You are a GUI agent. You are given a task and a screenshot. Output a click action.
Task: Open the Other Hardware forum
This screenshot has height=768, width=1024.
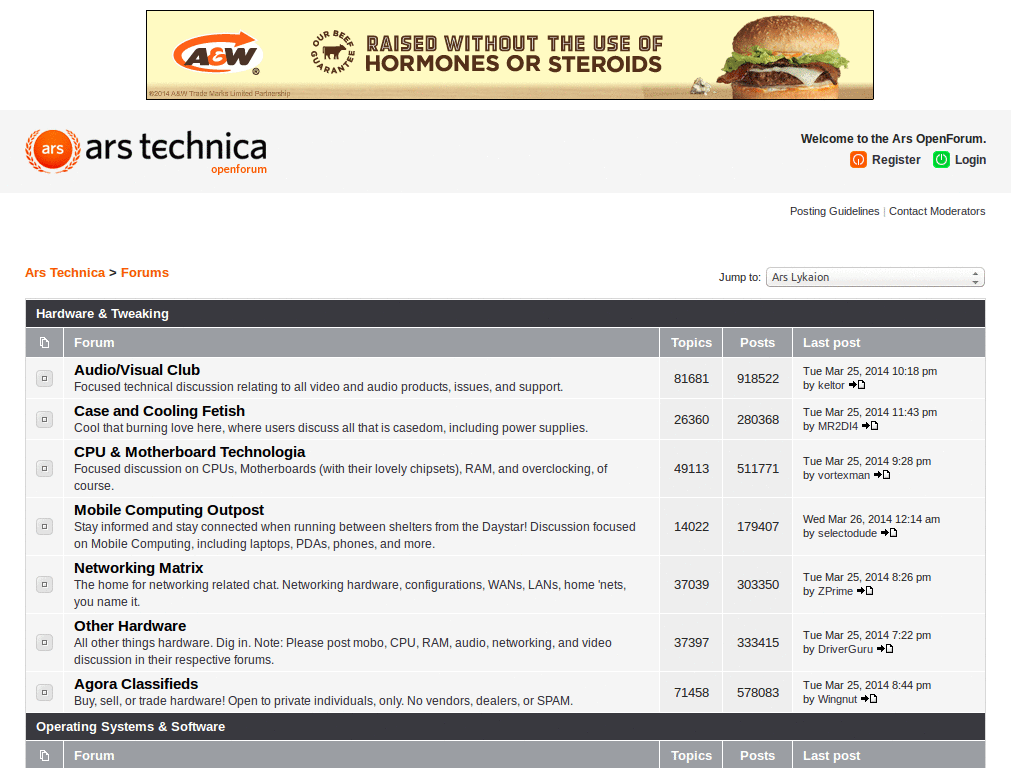[x=130, y=626]
